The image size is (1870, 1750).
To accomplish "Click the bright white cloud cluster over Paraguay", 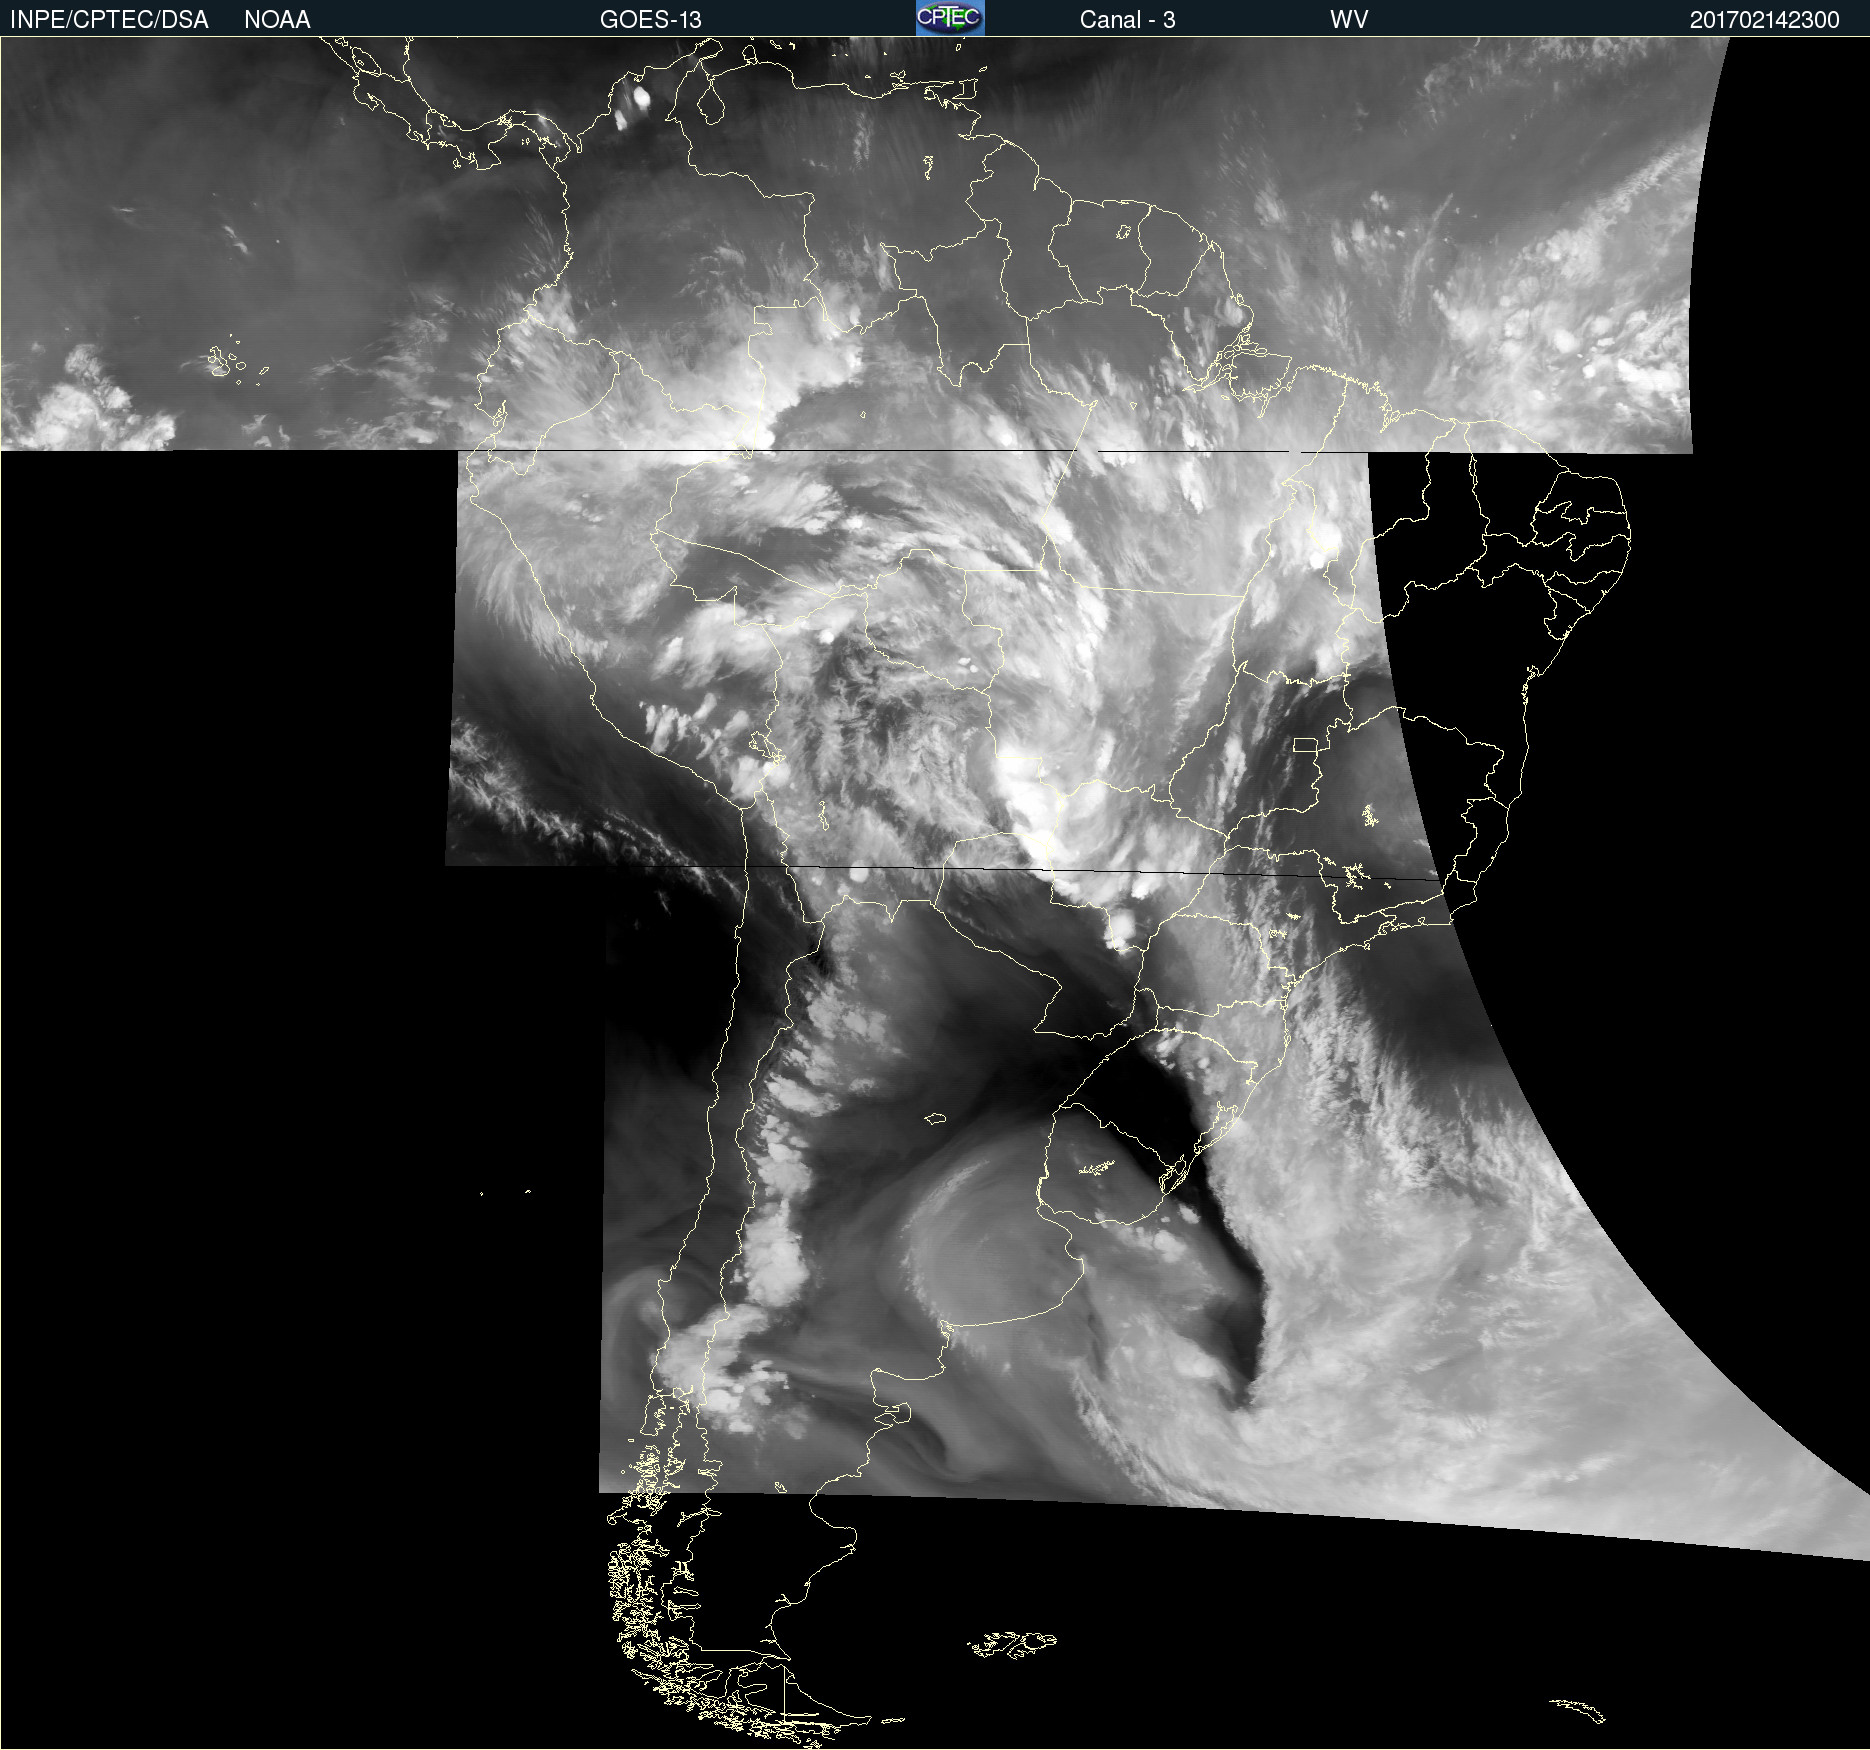I will coord(1025,790).
